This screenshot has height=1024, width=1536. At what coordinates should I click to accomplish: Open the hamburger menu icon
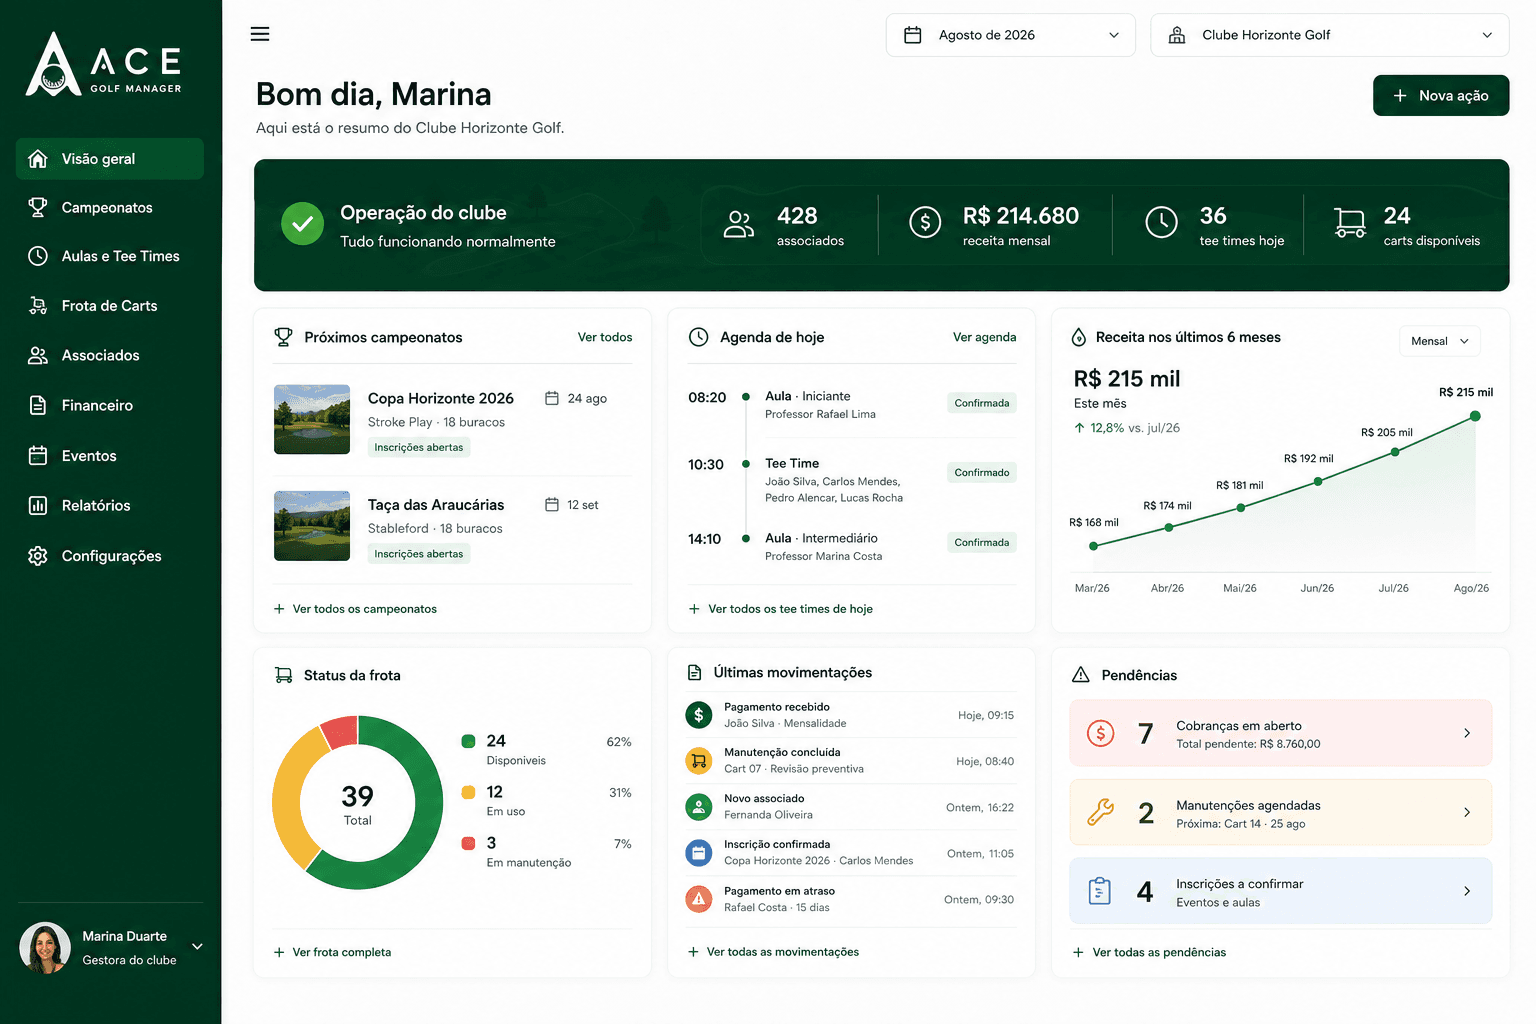[x=260, y=34]
